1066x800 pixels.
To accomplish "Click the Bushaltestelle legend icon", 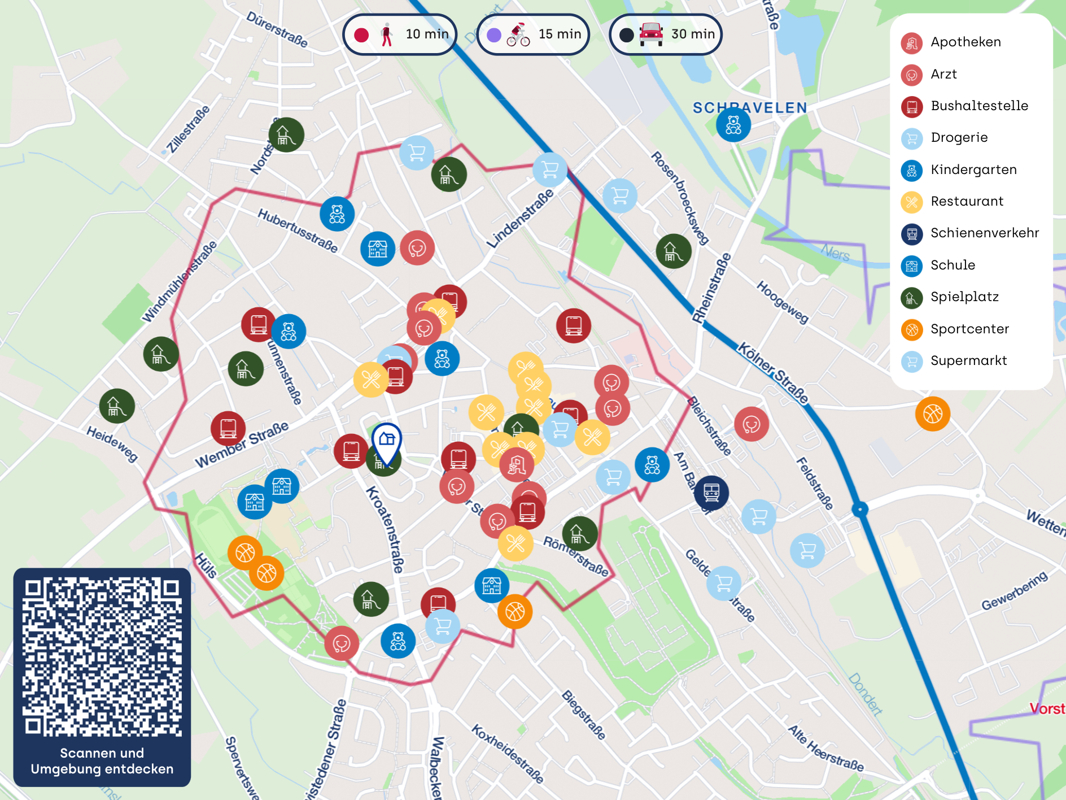I will point(911,106).
